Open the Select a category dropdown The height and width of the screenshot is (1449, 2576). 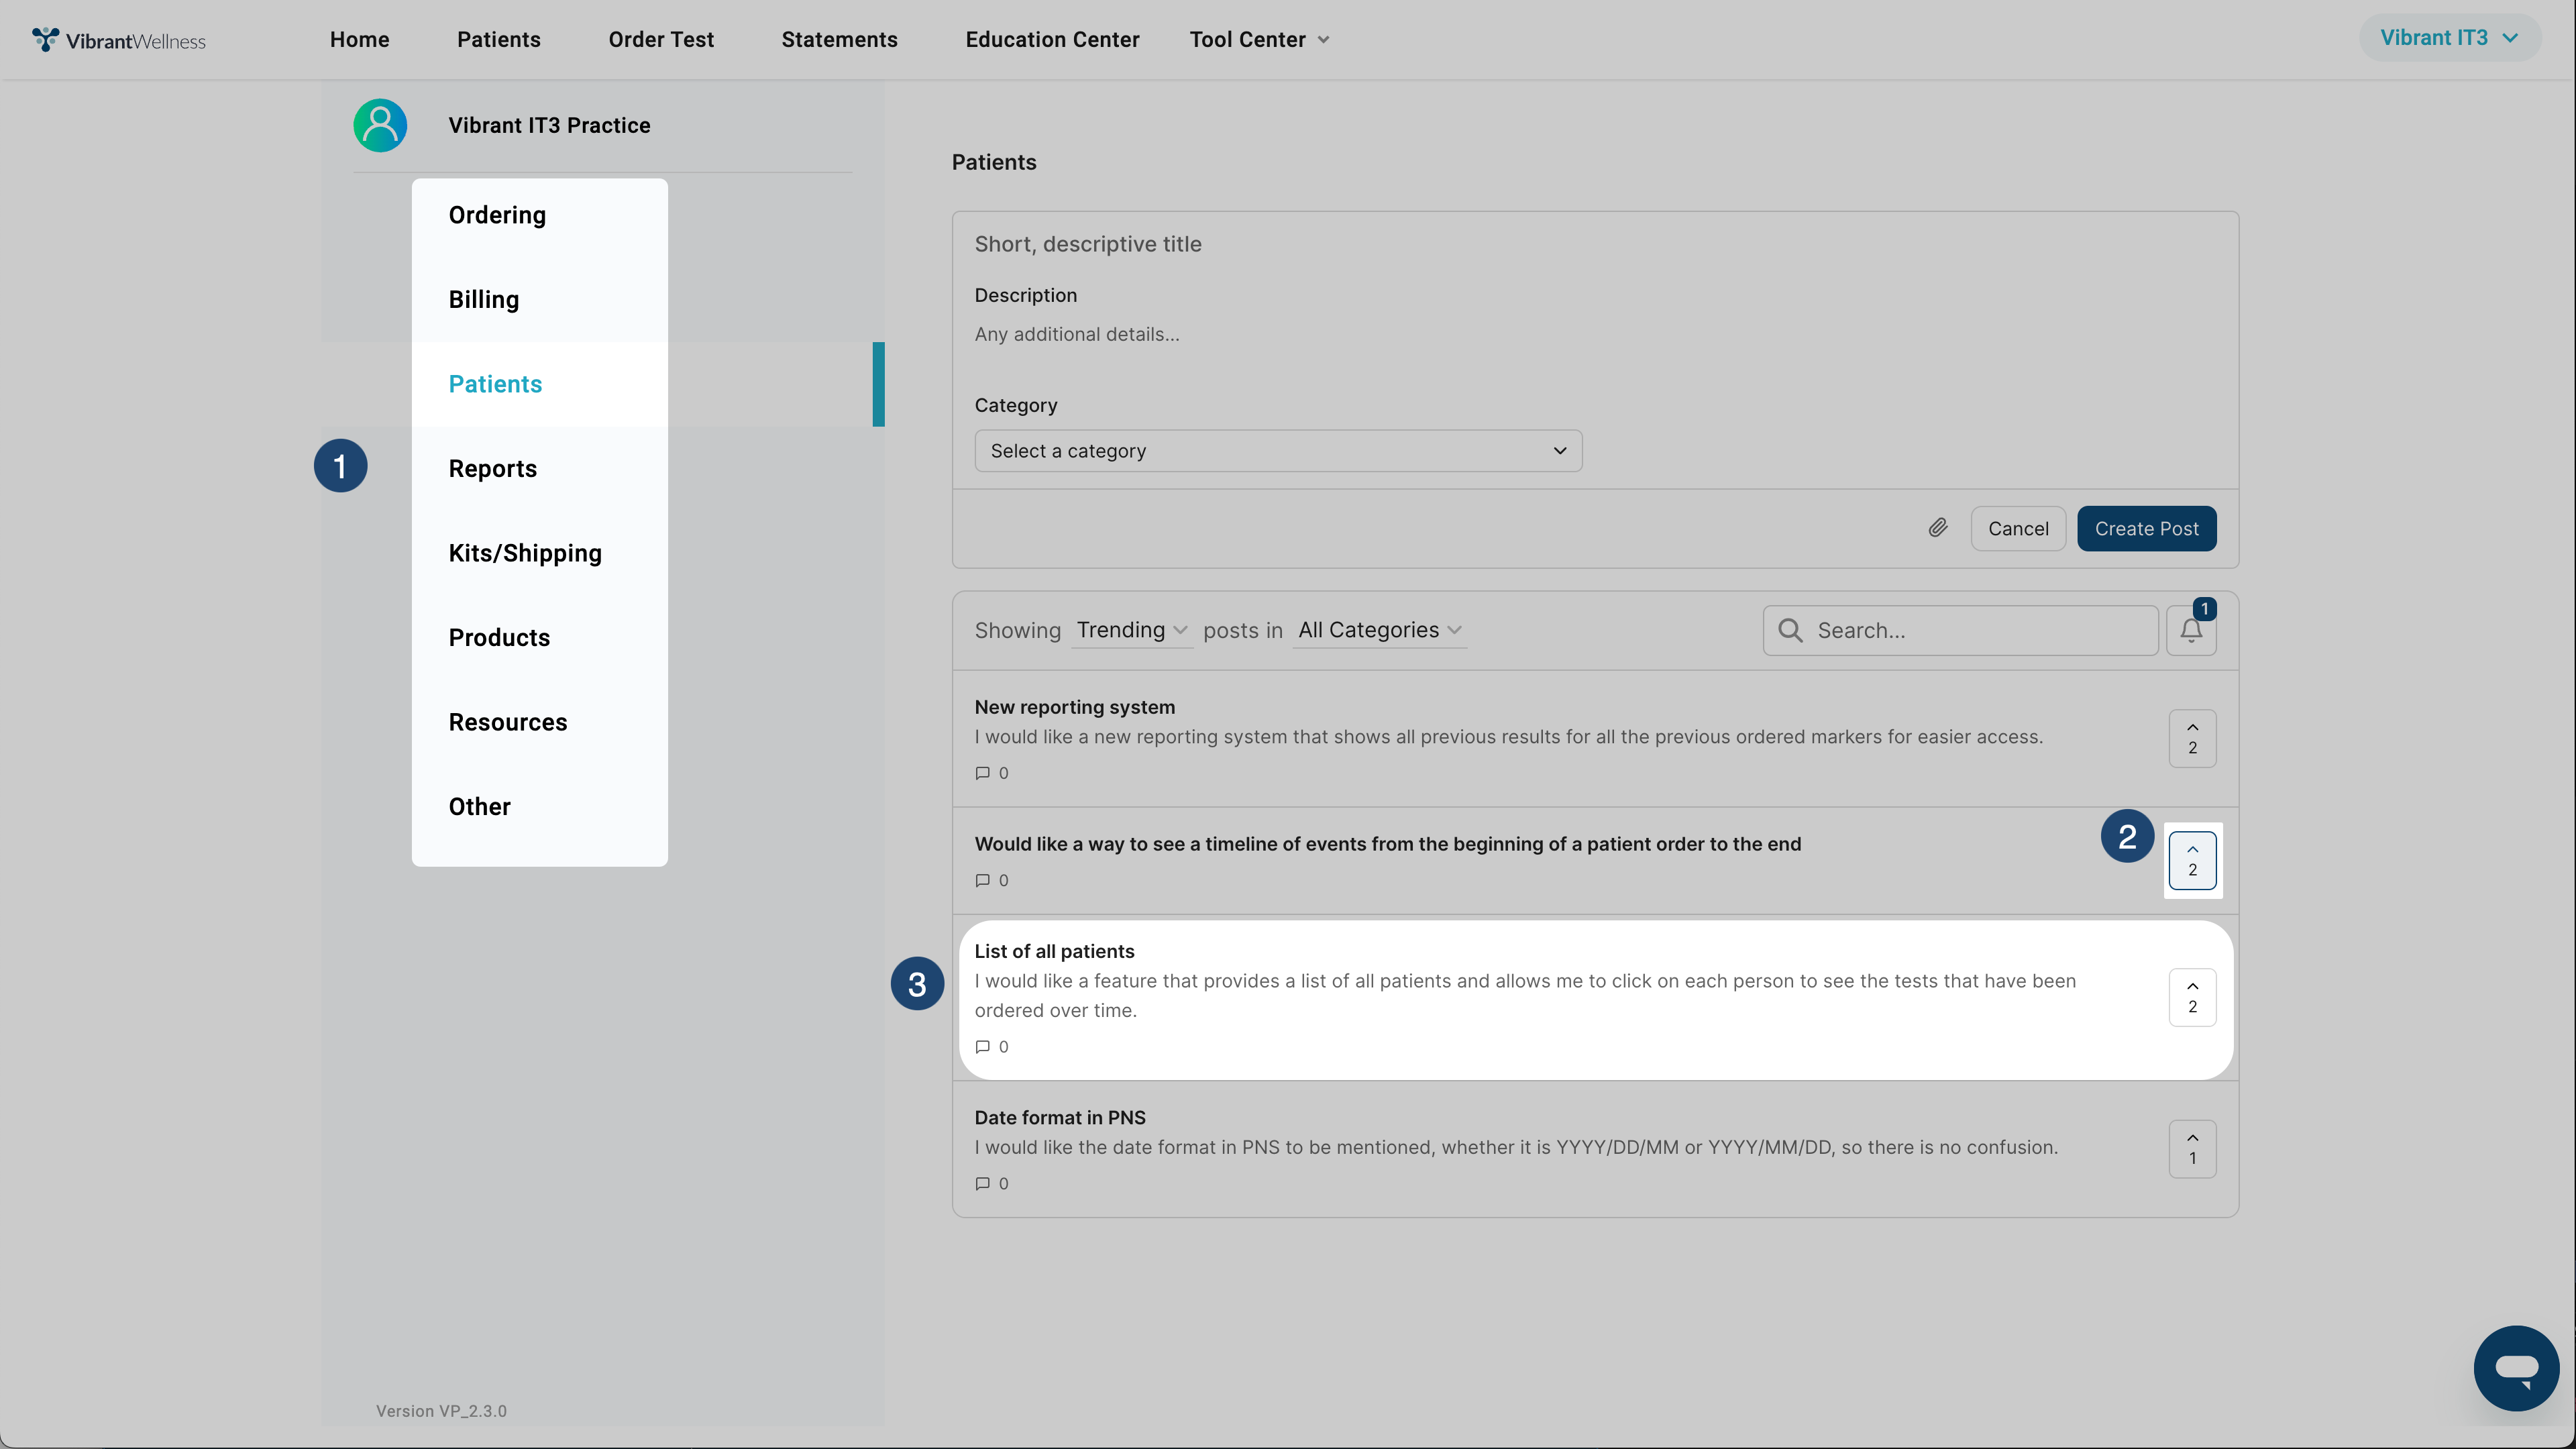click(1277, 451)
